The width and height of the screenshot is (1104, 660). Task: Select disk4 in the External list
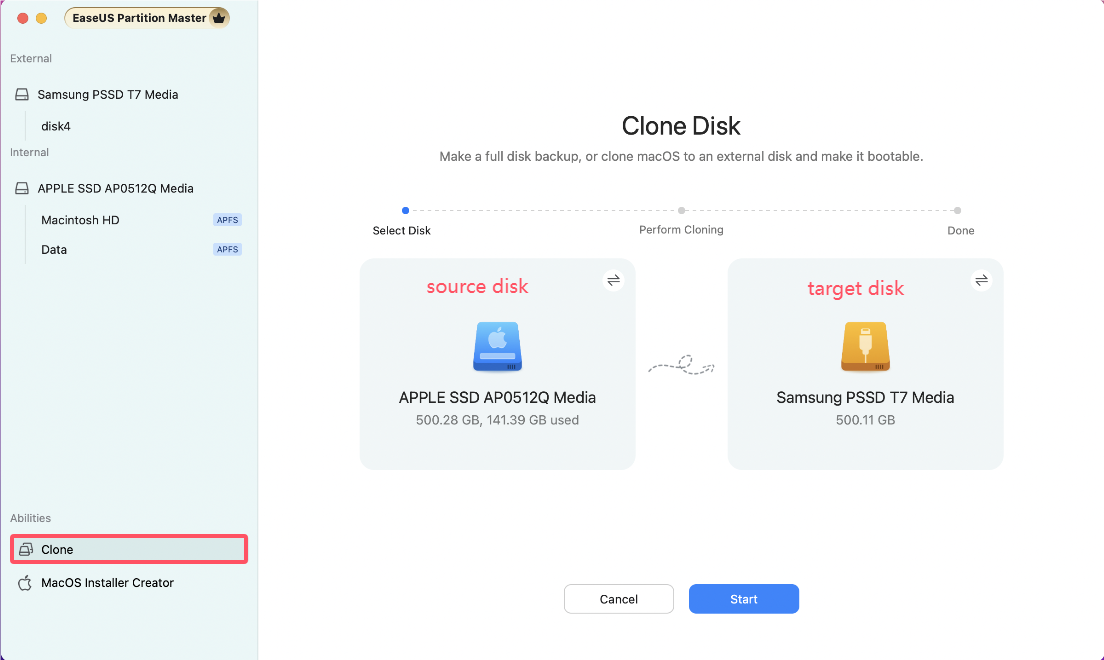pos(56,127)
